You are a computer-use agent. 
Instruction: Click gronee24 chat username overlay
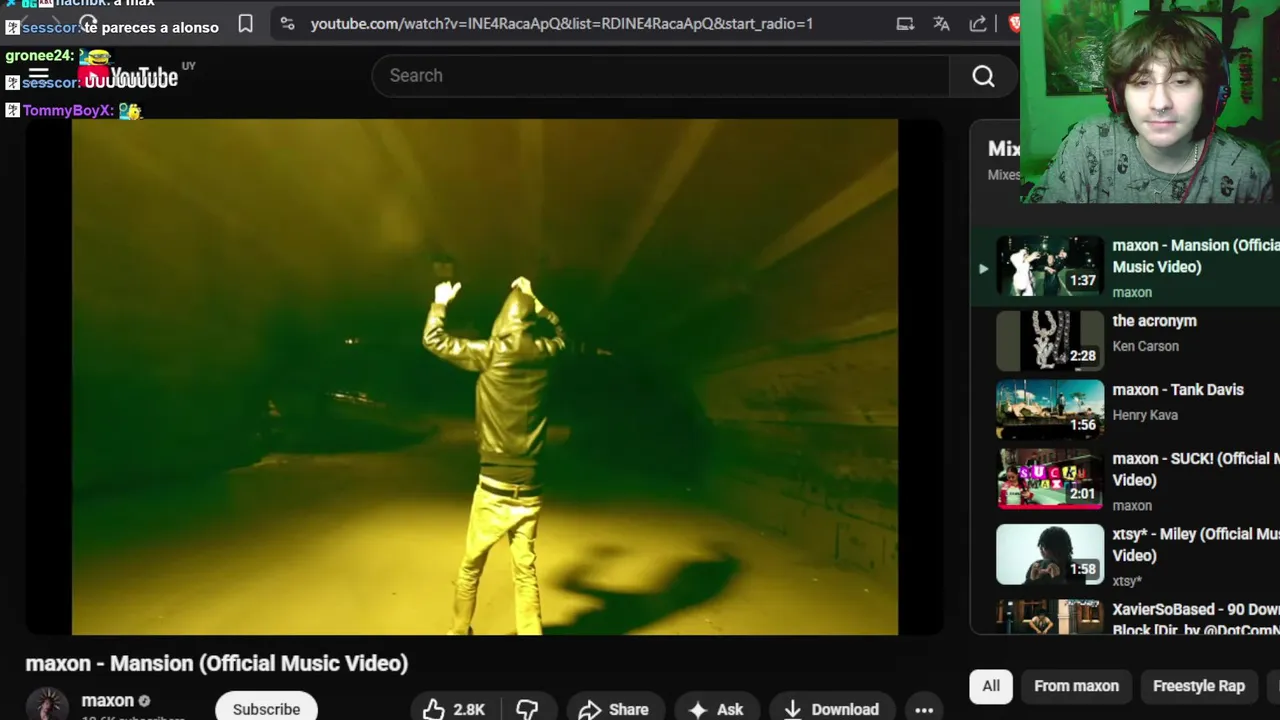[x=39, y=56]
